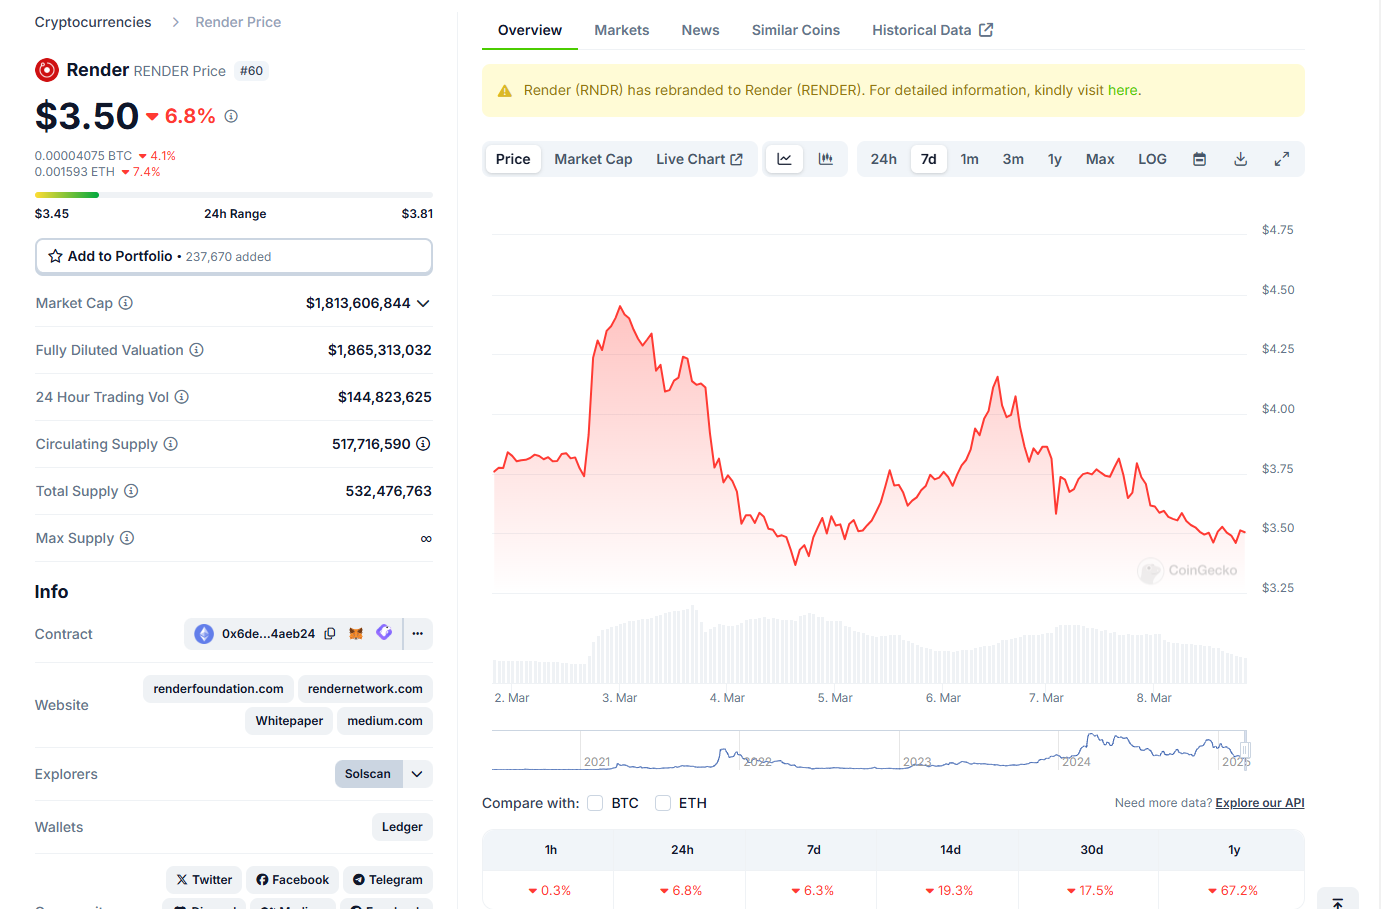Click the warning triangle icon in the rebrand notice
This screenshot has width=1381, height=909.
tap(505, 91)
